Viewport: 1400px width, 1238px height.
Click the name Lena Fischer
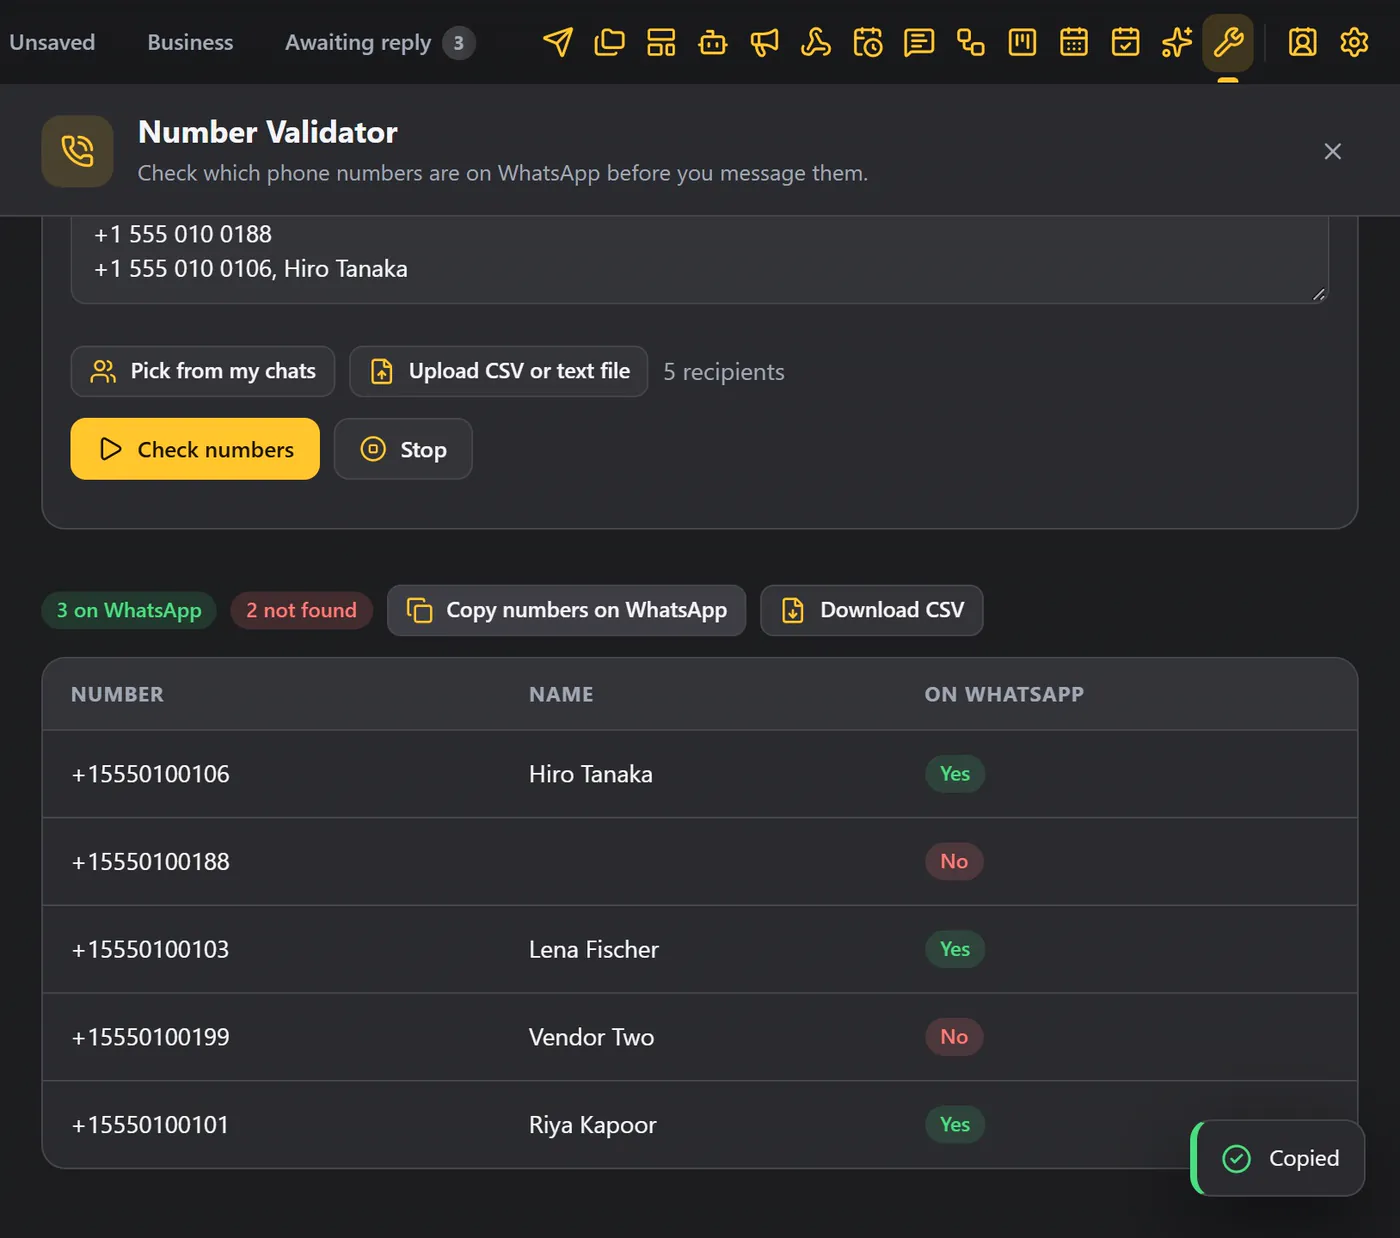[x=594, y=949]
